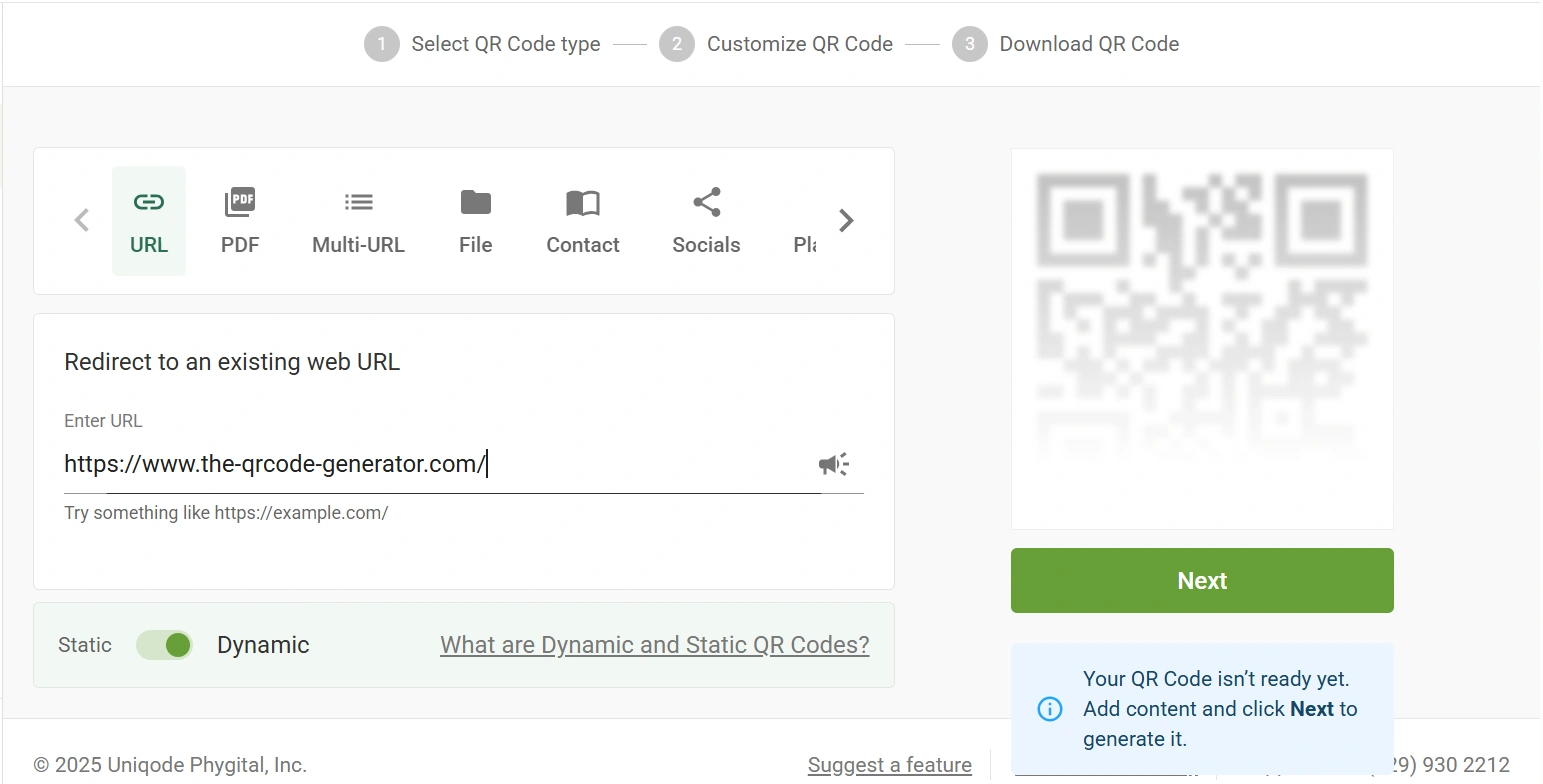Select the URL QR code type
The width and height of the screenshot is (1543, 784).
pos(149,221)
